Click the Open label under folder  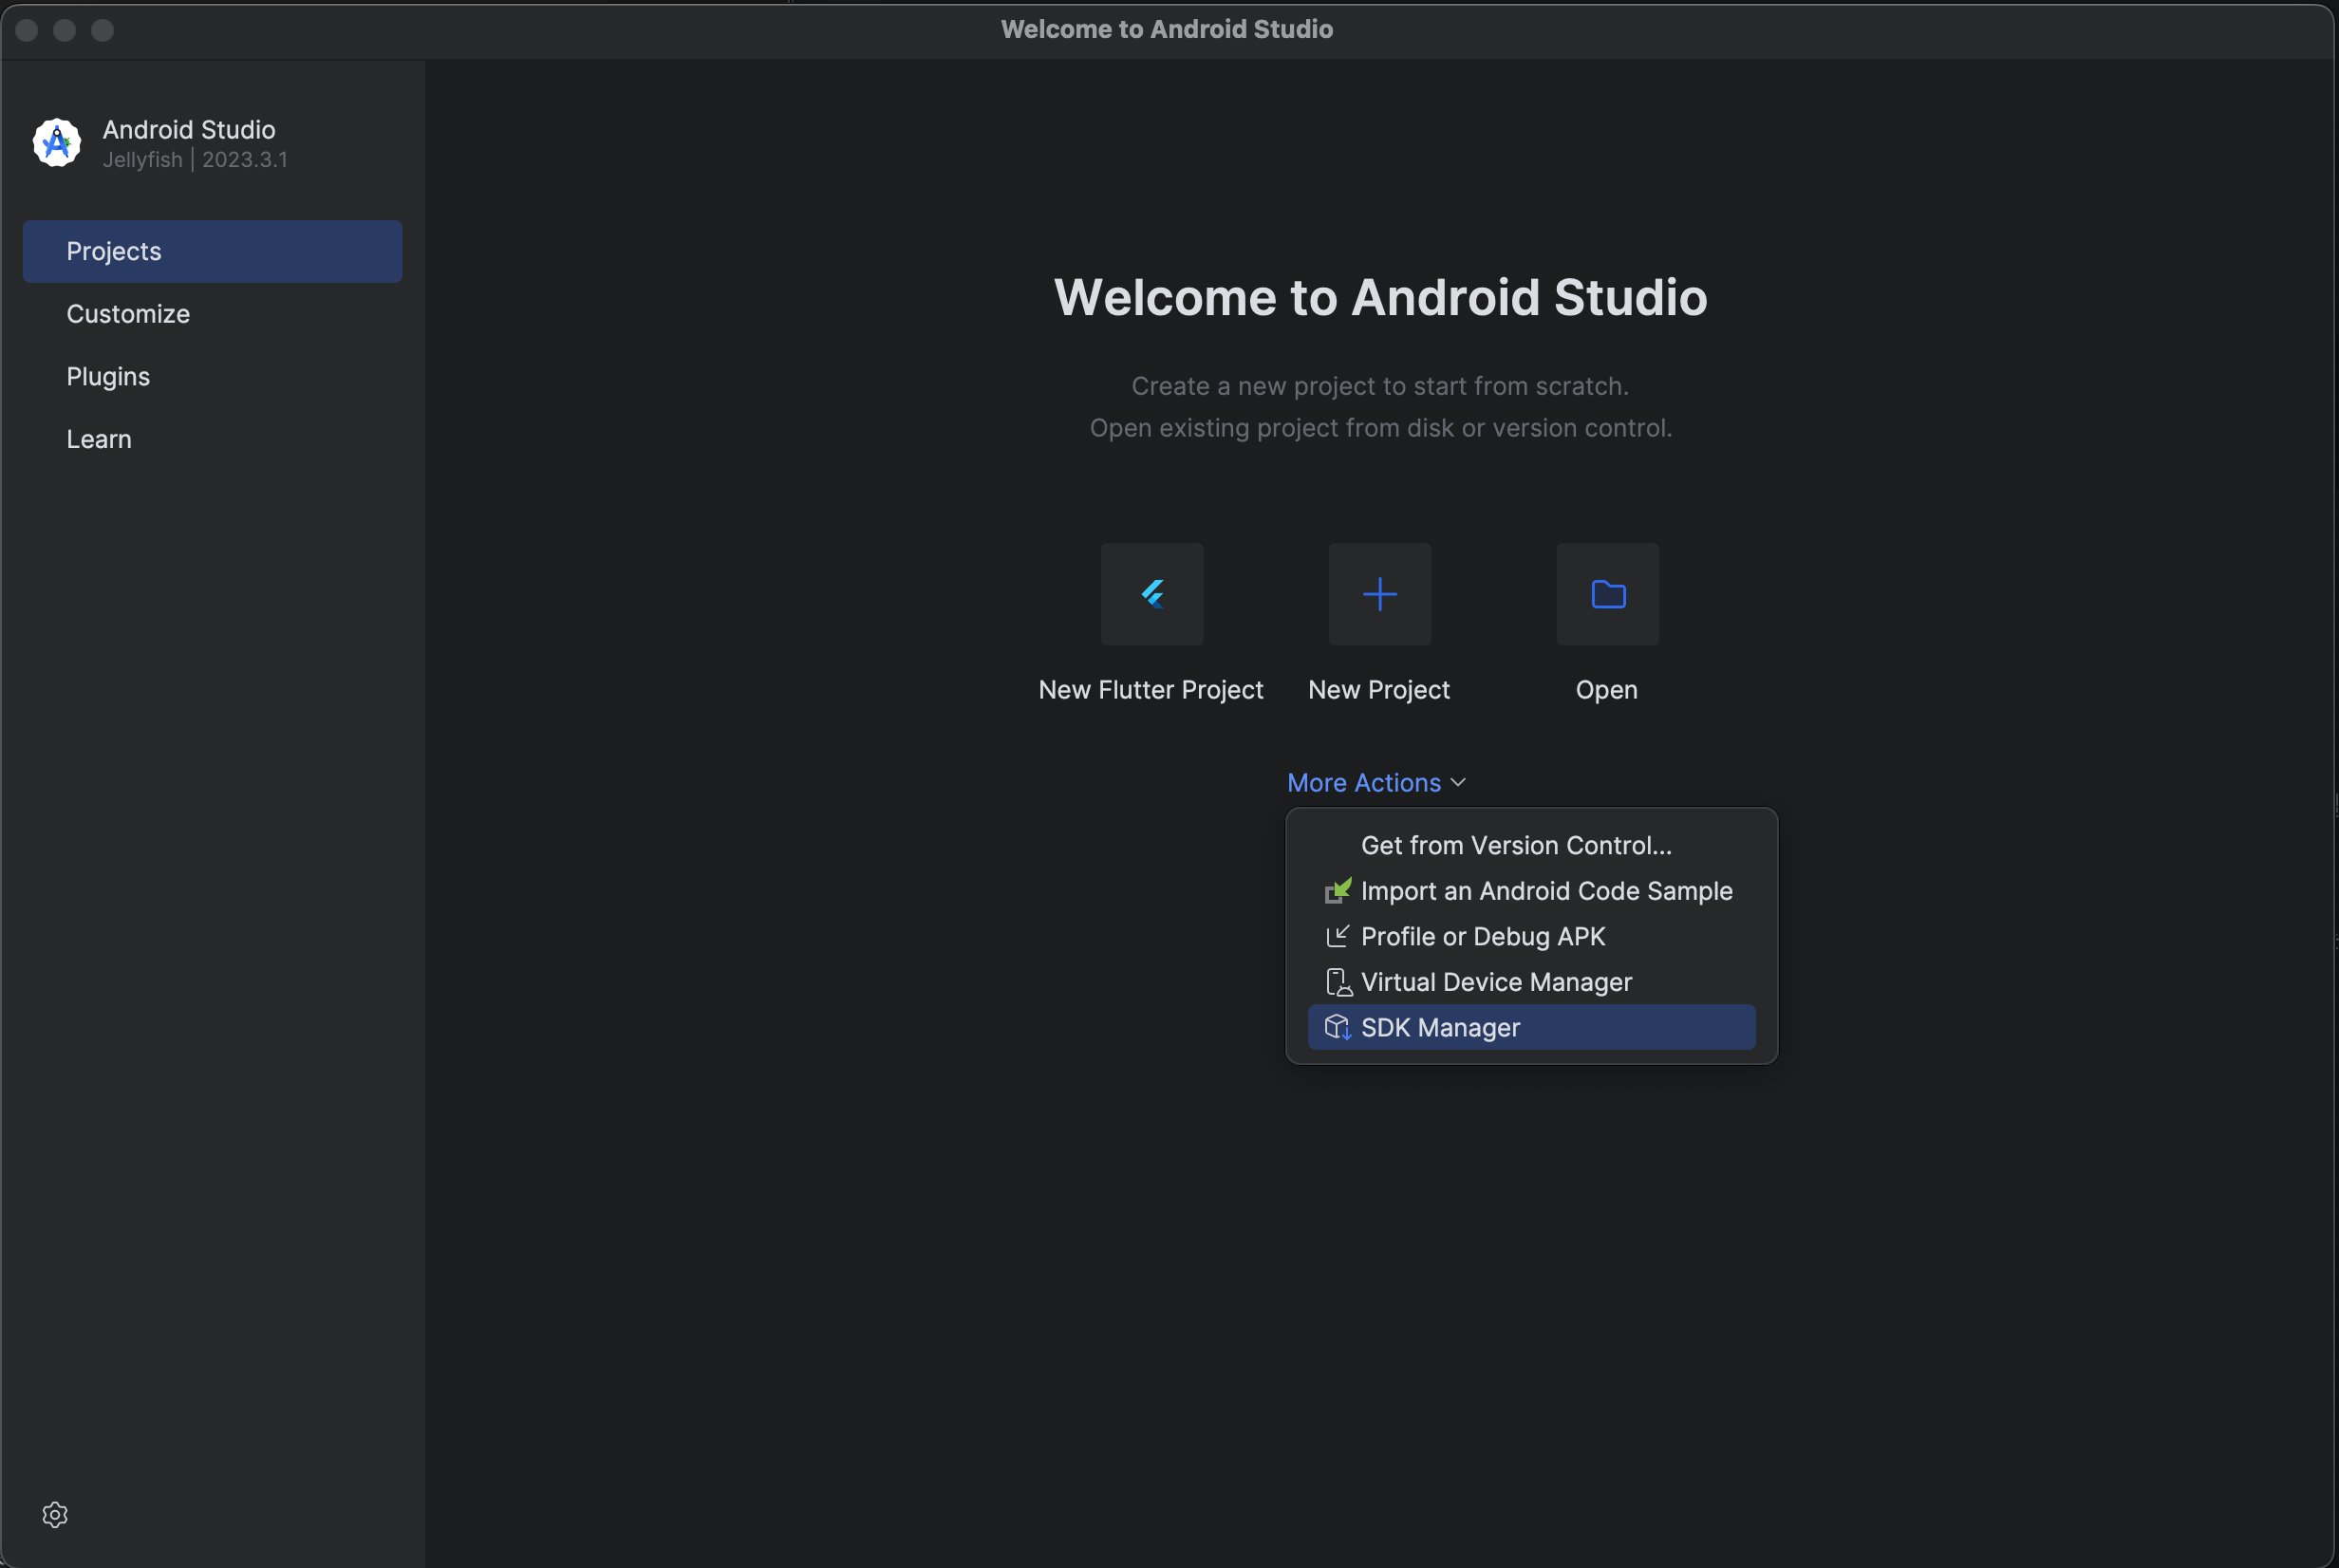coord(1607,690)
